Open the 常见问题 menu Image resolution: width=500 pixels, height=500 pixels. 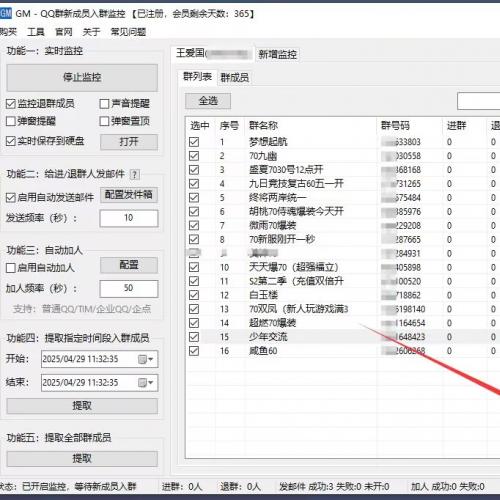[x=128, y=32]
